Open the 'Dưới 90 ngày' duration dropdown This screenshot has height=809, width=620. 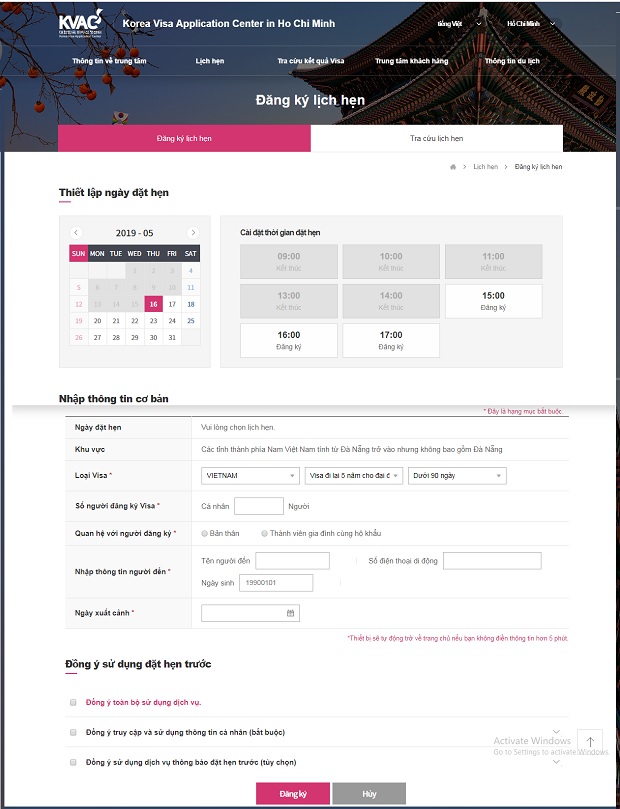456,476
